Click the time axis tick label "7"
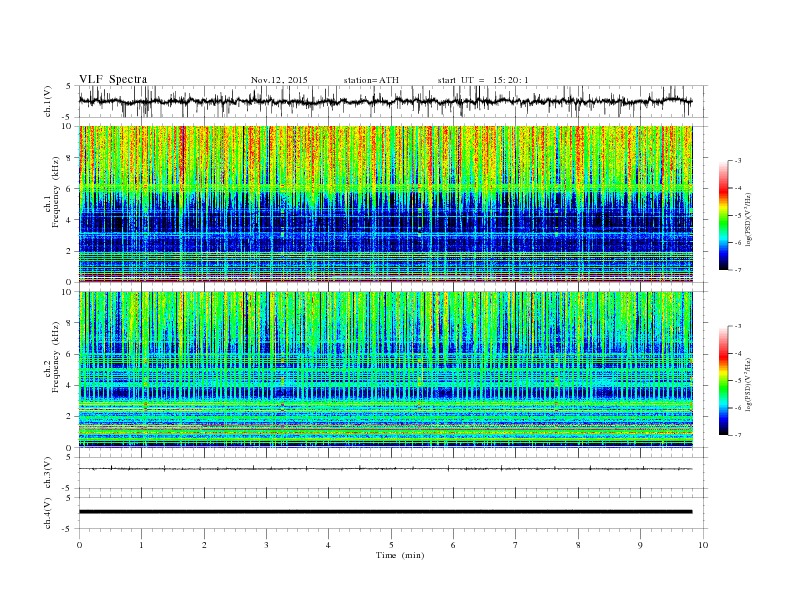The image size is (792, 612). (x=516, y=545)
